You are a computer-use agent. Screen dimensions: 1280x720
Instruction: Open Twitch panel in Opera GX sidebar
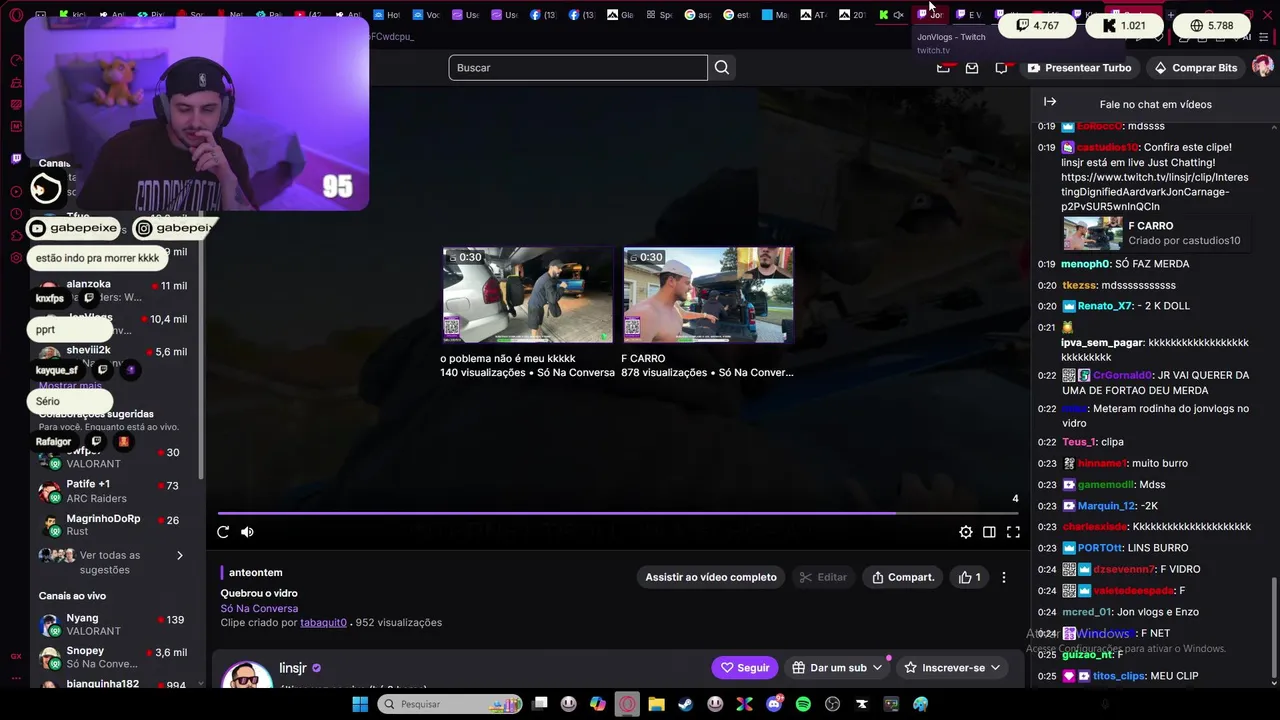[16, 159]
